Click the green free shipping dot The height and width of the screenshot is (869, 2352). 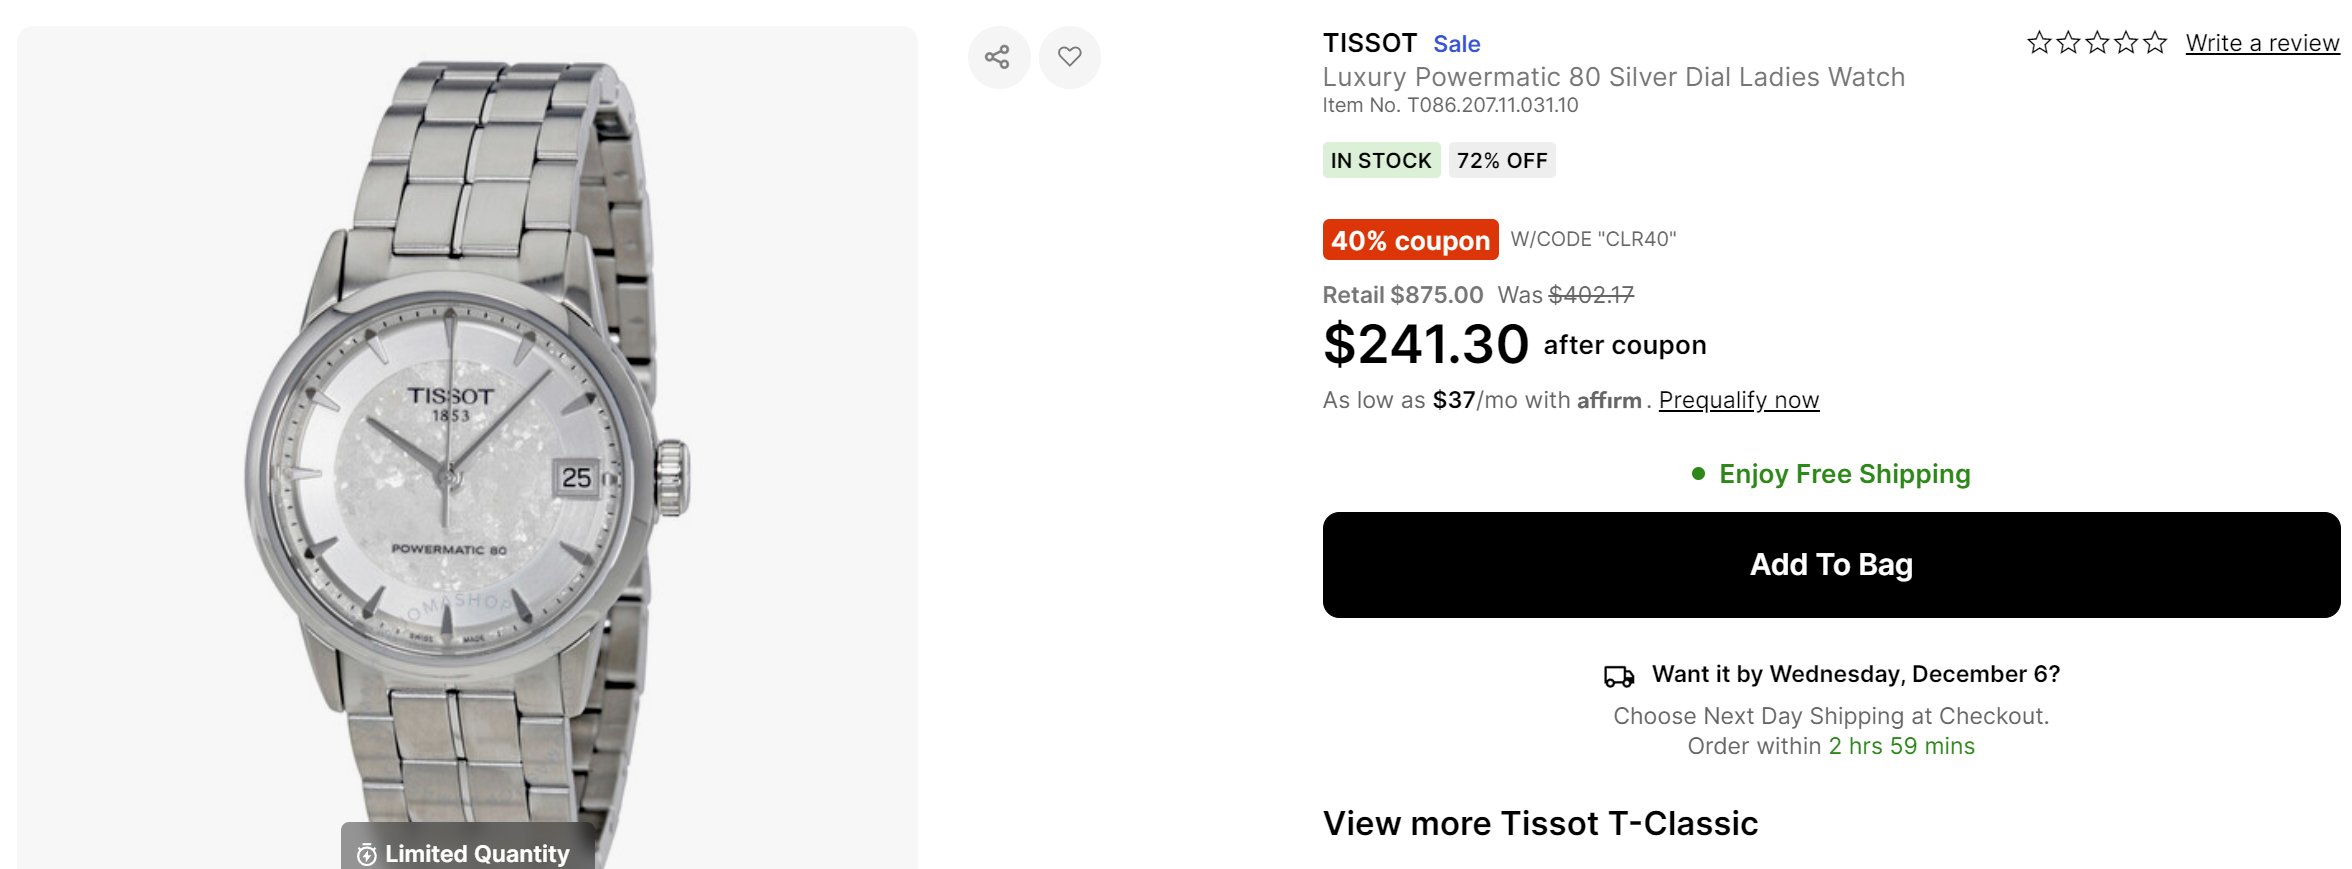(x=1698, y=474)
